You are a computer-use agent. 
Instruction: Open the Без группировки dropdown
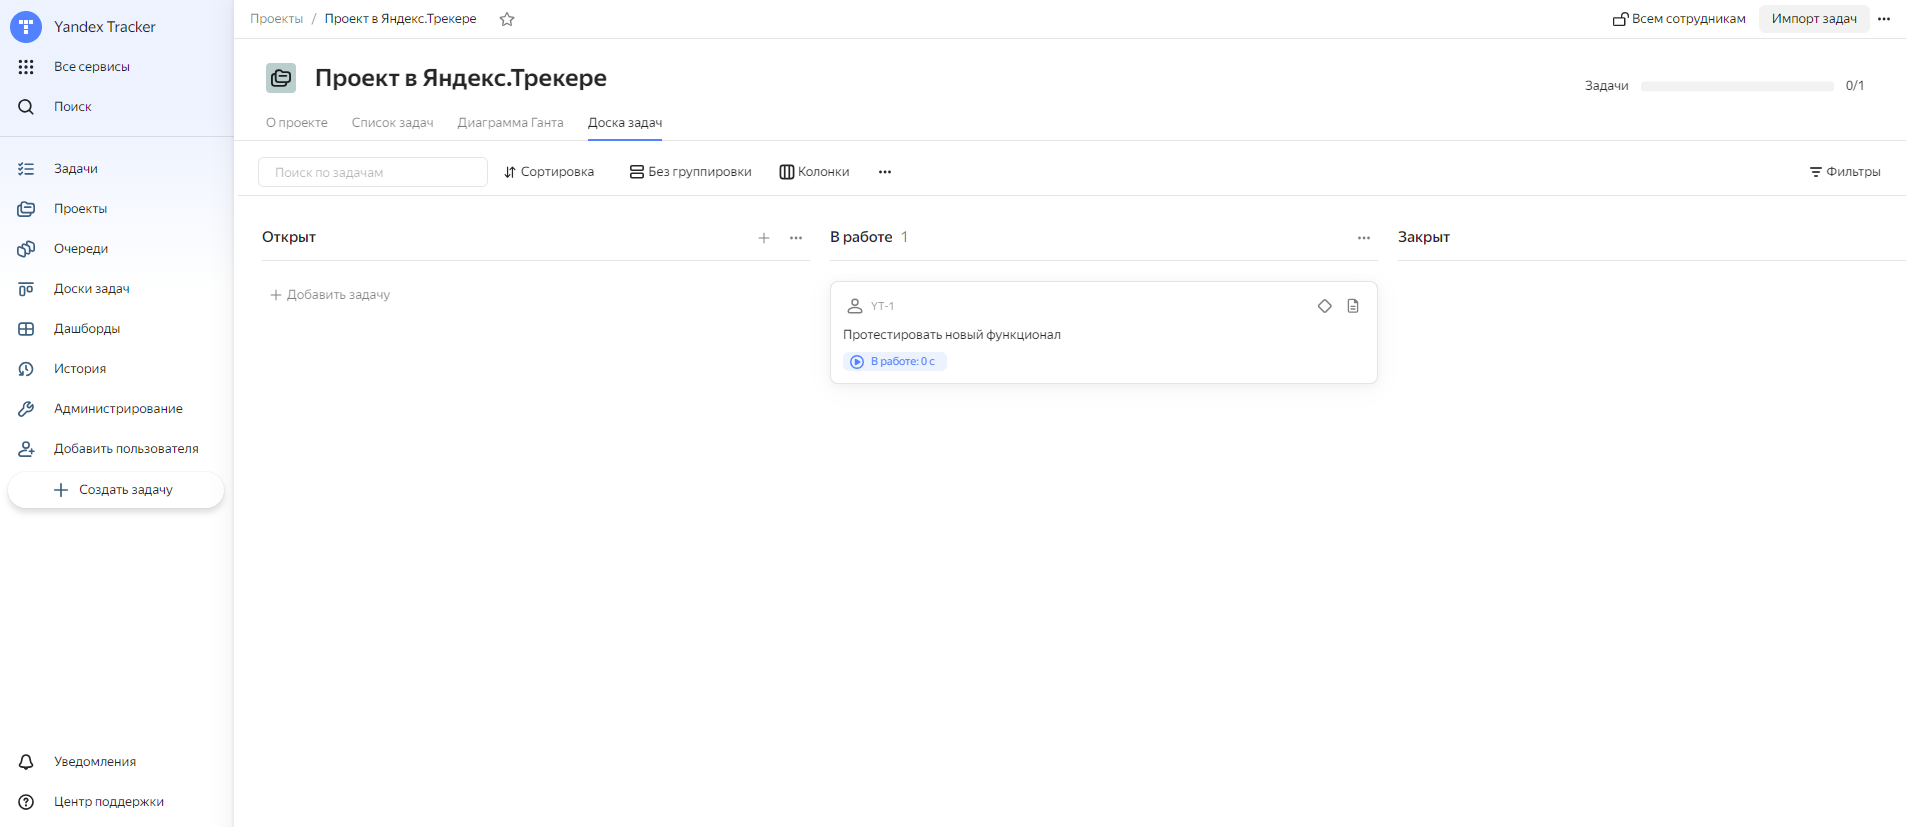click(x=690, y=172)
